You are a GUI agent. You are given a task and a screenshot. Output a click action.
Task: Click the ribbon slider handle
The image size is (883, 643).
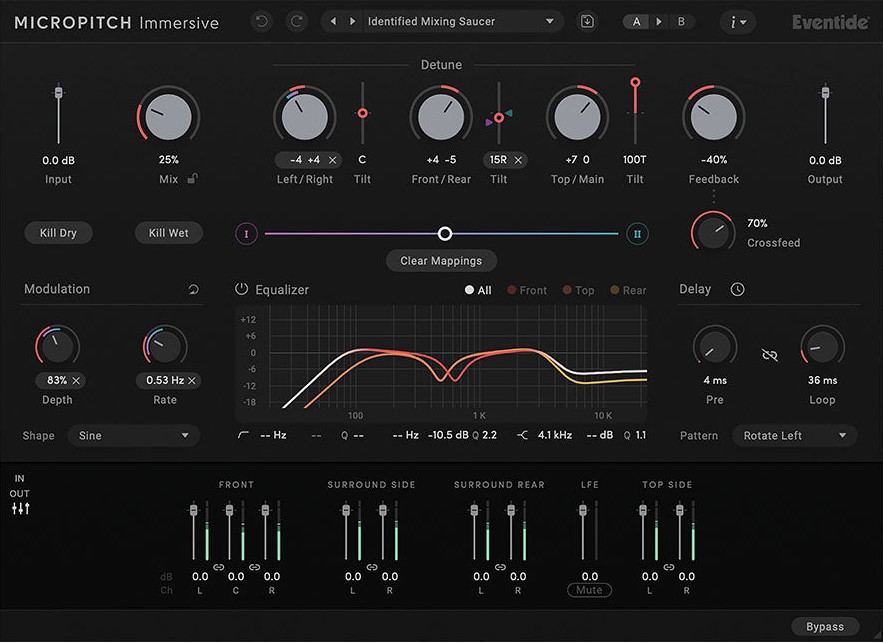point(444,233)
